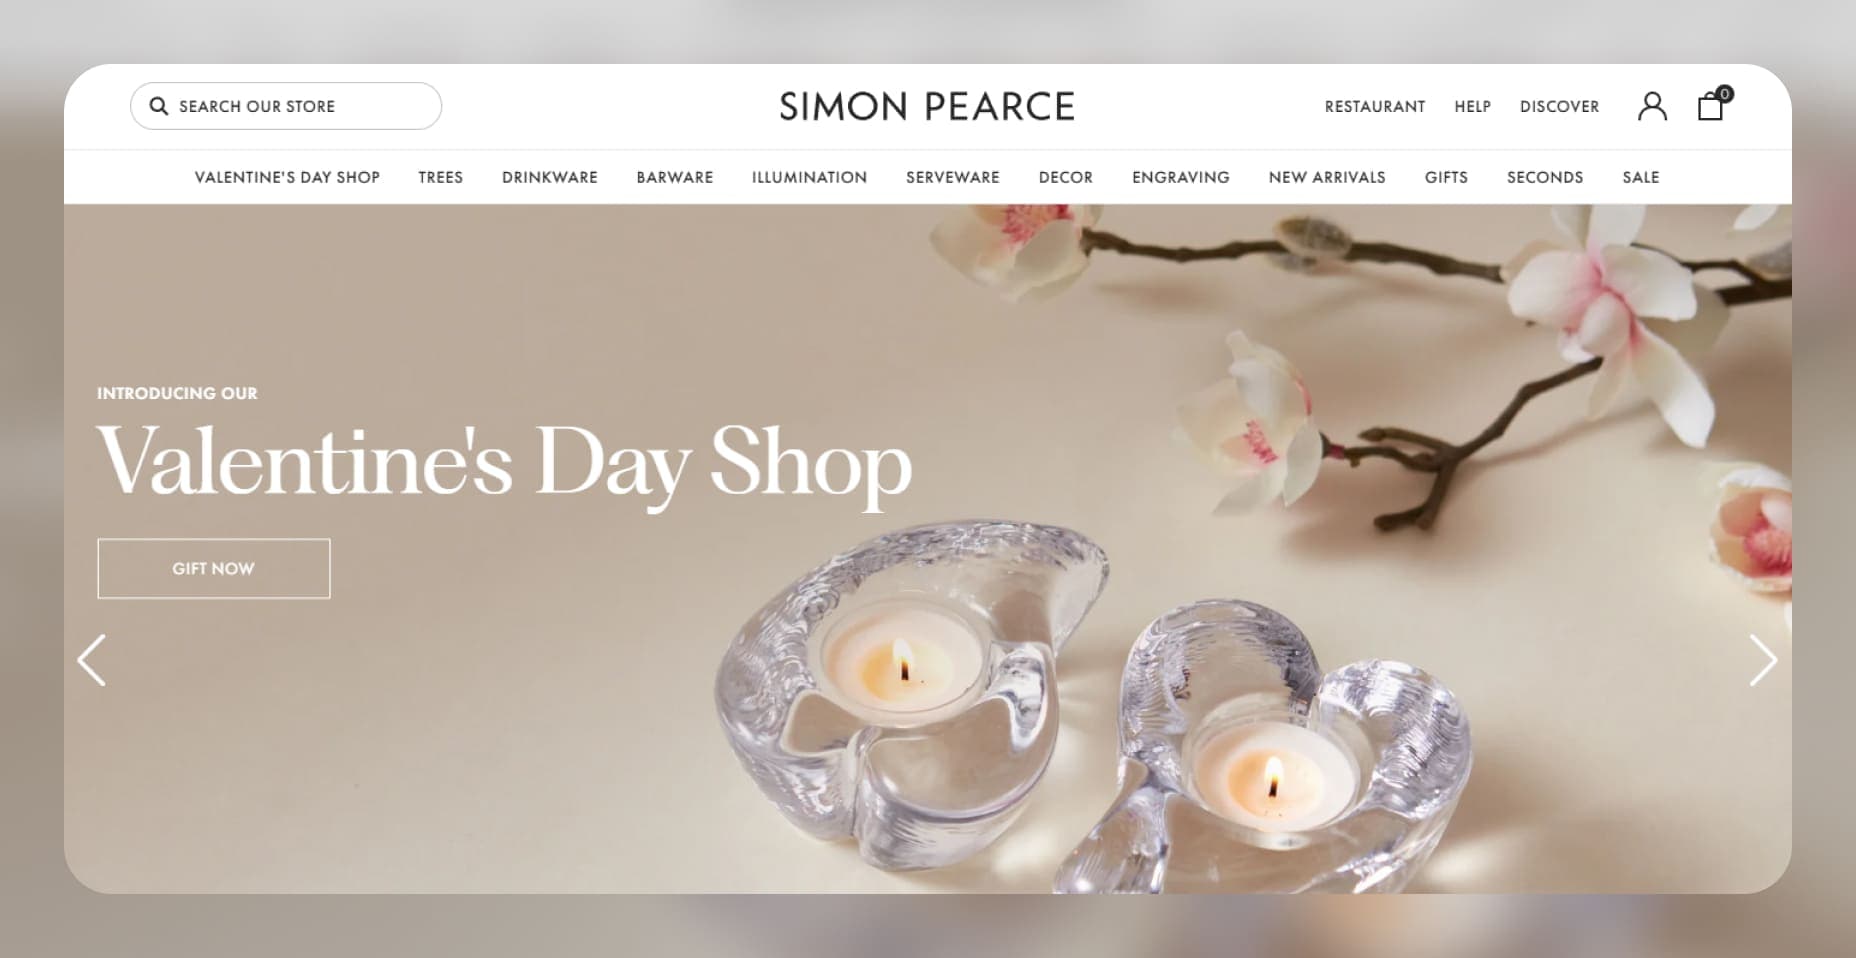The image size is (1856, 958).
Task: Open the shopping bag cart icon
Action: point(1713,104)
